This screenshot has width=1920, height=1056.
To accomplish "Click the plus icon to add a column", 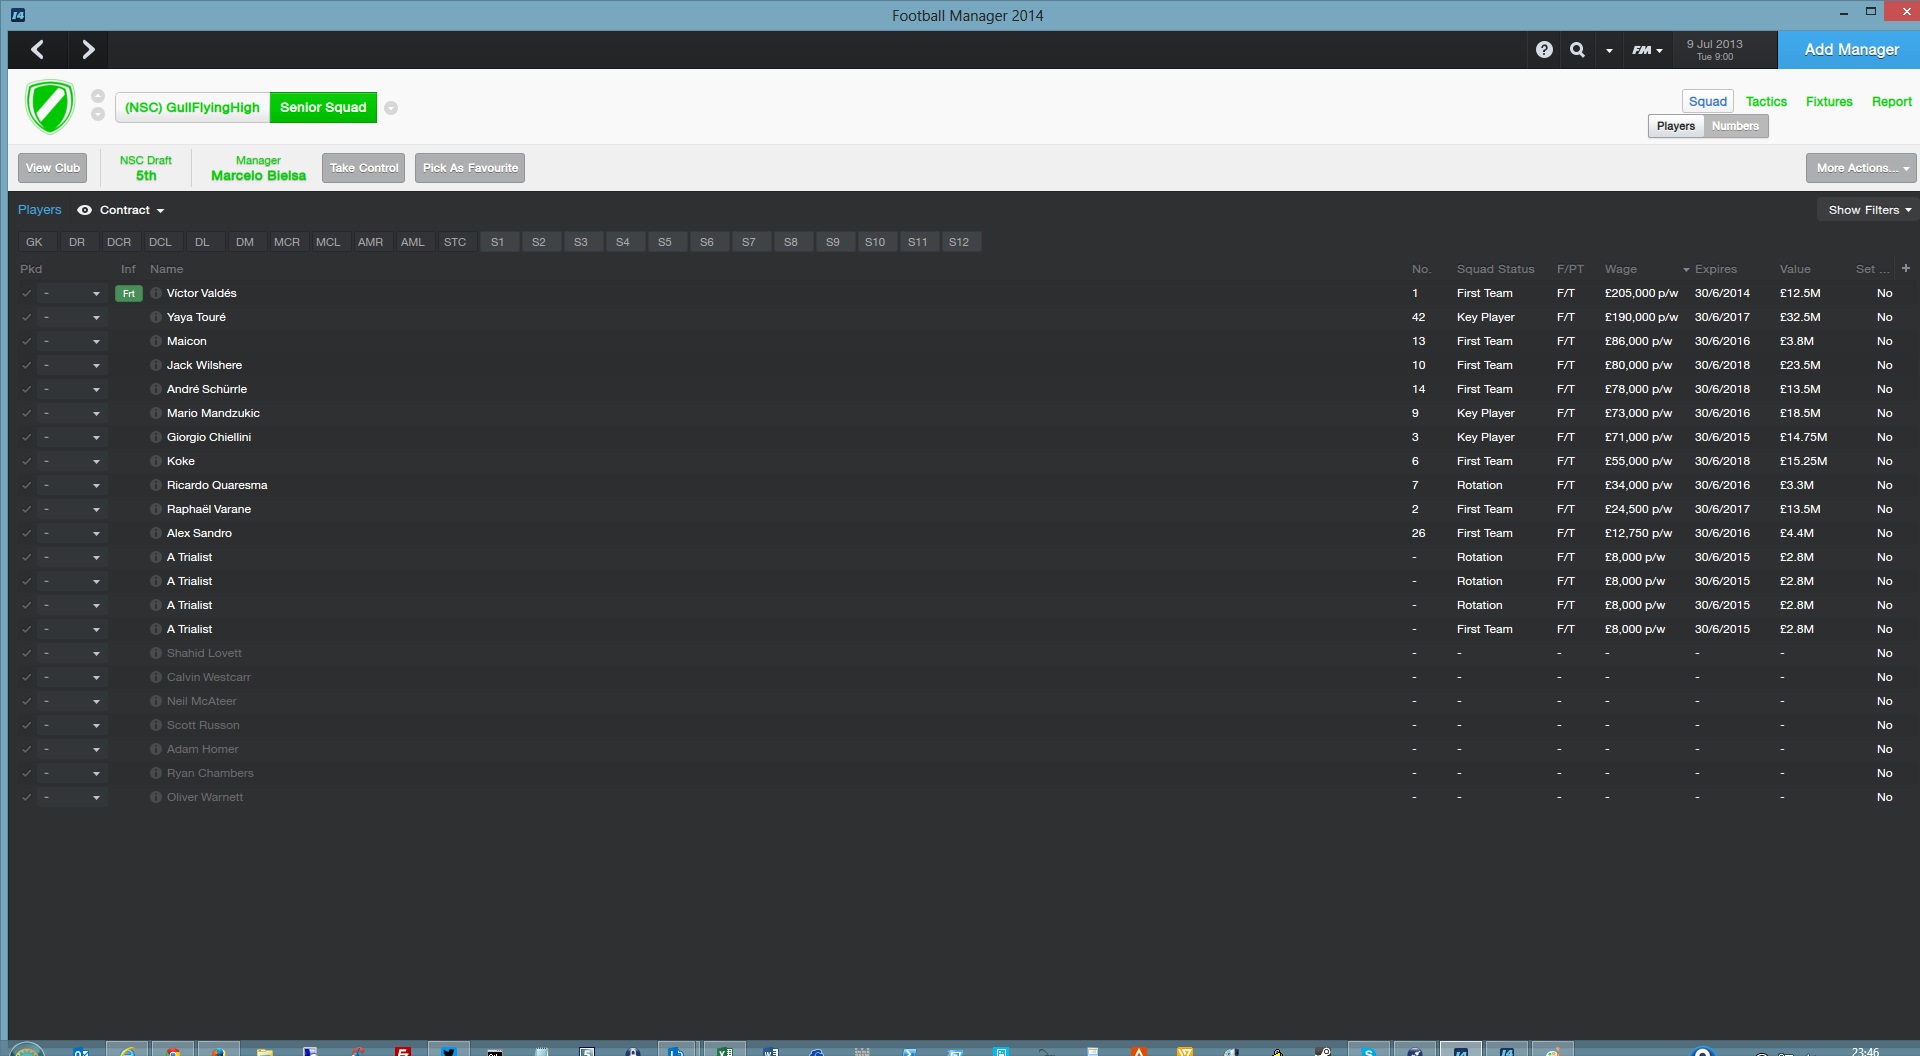I will (x=1906, y=268).
